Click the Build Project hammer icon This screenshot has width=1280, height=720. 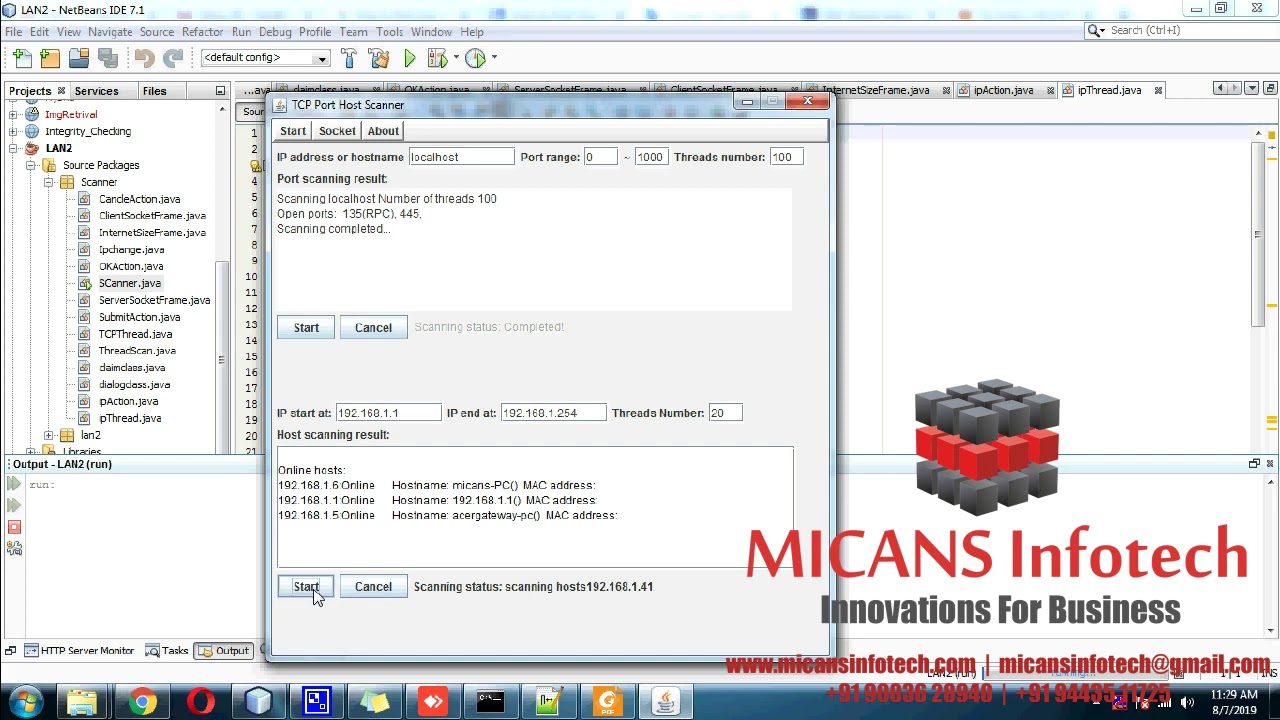[x=348, y=59]
